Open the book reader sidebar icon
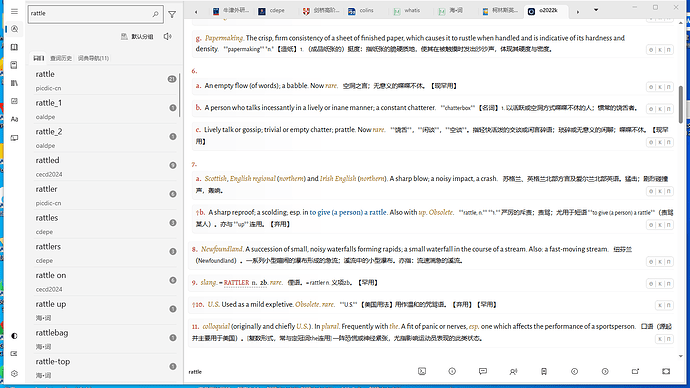690x388 pixels. (14, 47)
